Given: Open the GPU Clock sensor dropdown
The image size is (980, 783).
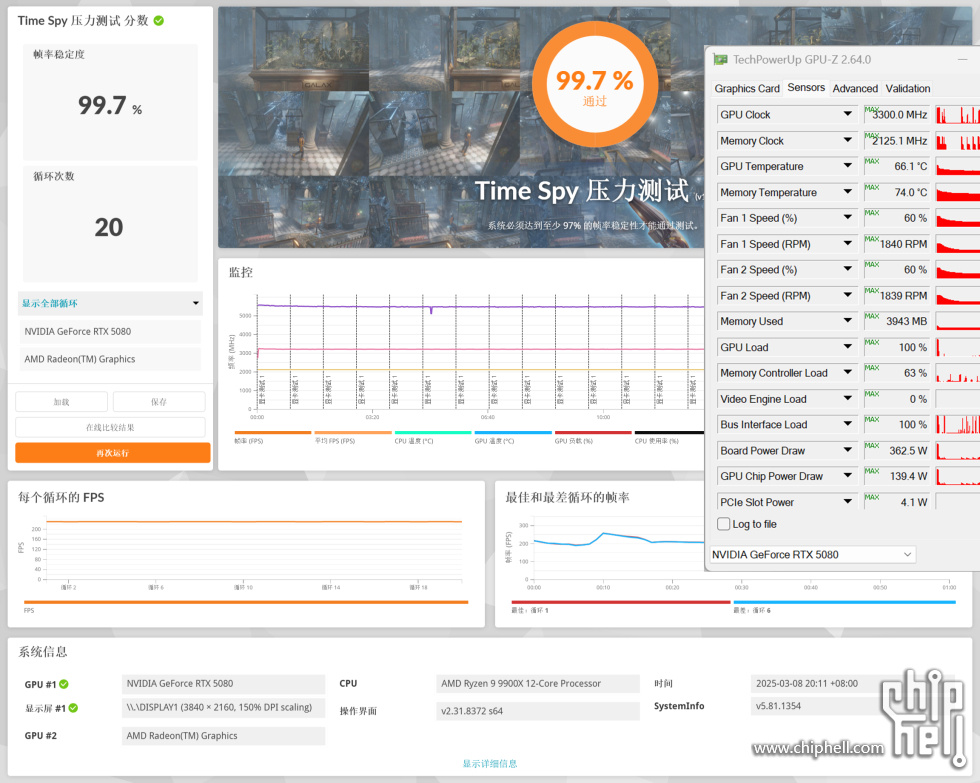Looking at the screenshot, I should (848, 114).
